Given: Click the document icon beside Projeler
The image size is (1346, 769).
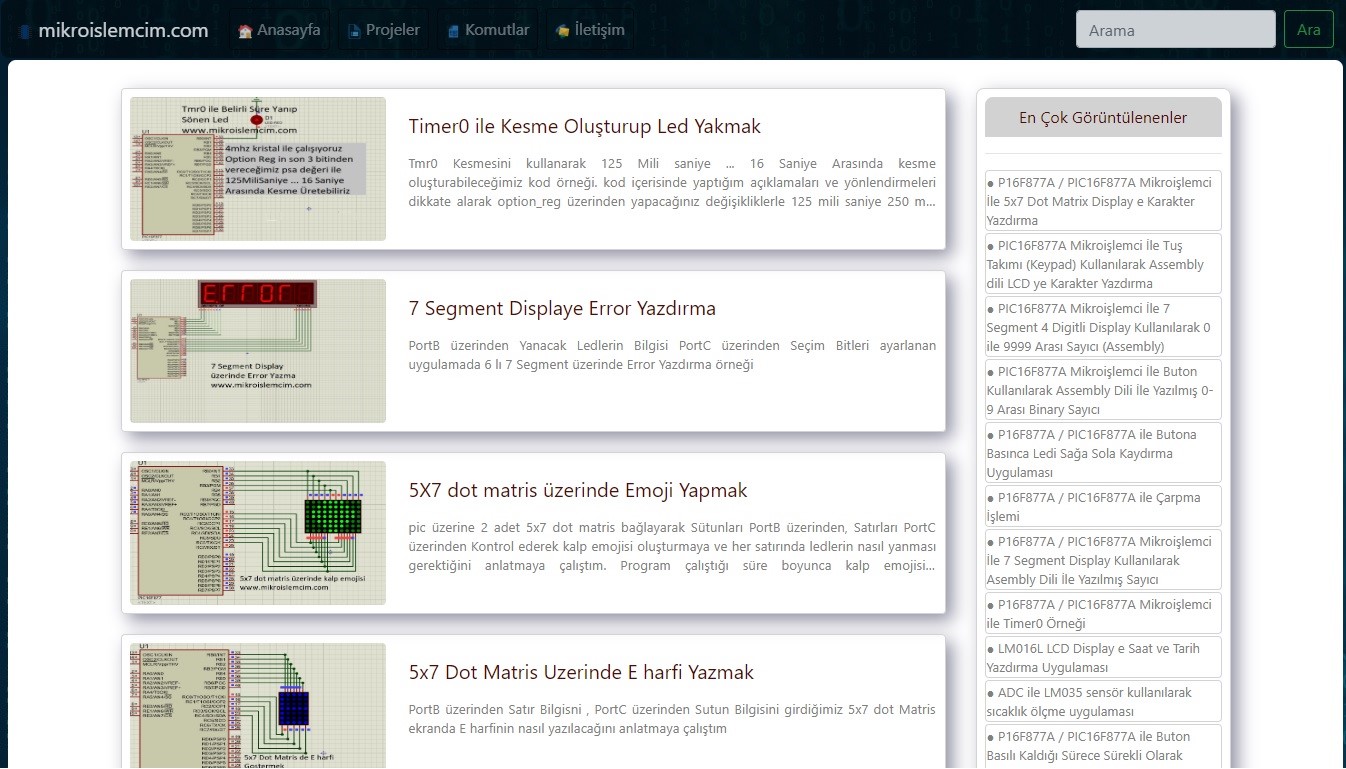Looking at the screenshot, I should pyautogui.click(x=354, y=31).
